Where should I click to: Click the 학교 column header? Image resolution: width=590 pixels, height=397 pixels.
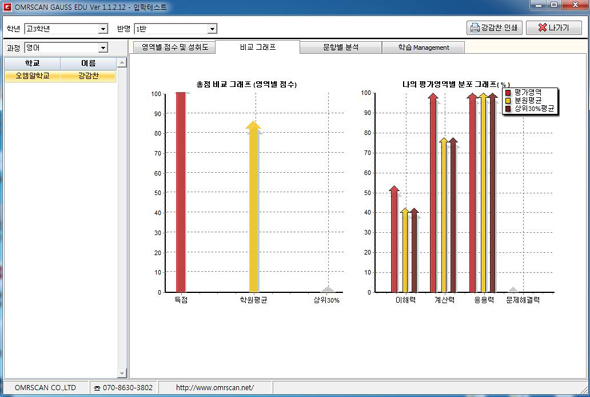point(32,63)
